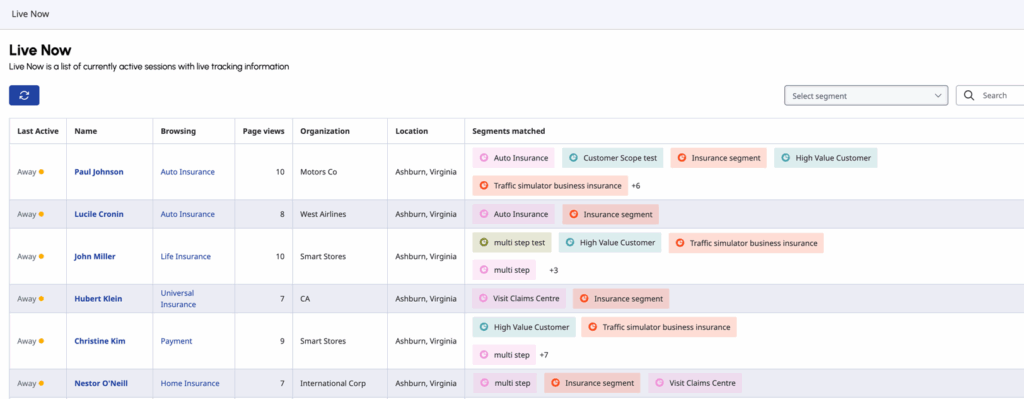Click John Miller's High Value Customer tag
Viewport: 1024px width, 399px height.
610,243
